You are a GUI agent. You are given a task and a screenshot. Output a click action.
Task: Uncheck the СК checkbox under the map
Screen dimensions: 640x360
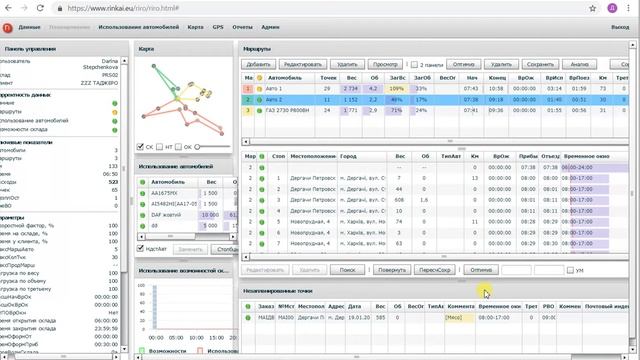click(x=140, y=147)
